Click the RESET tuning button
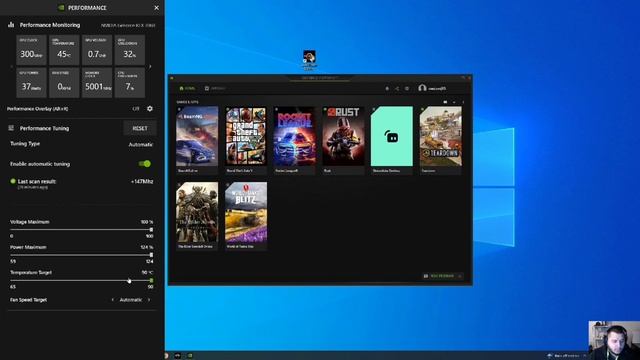Image resolution: width=640 pixels, height=360 pixels. (140, 128)
